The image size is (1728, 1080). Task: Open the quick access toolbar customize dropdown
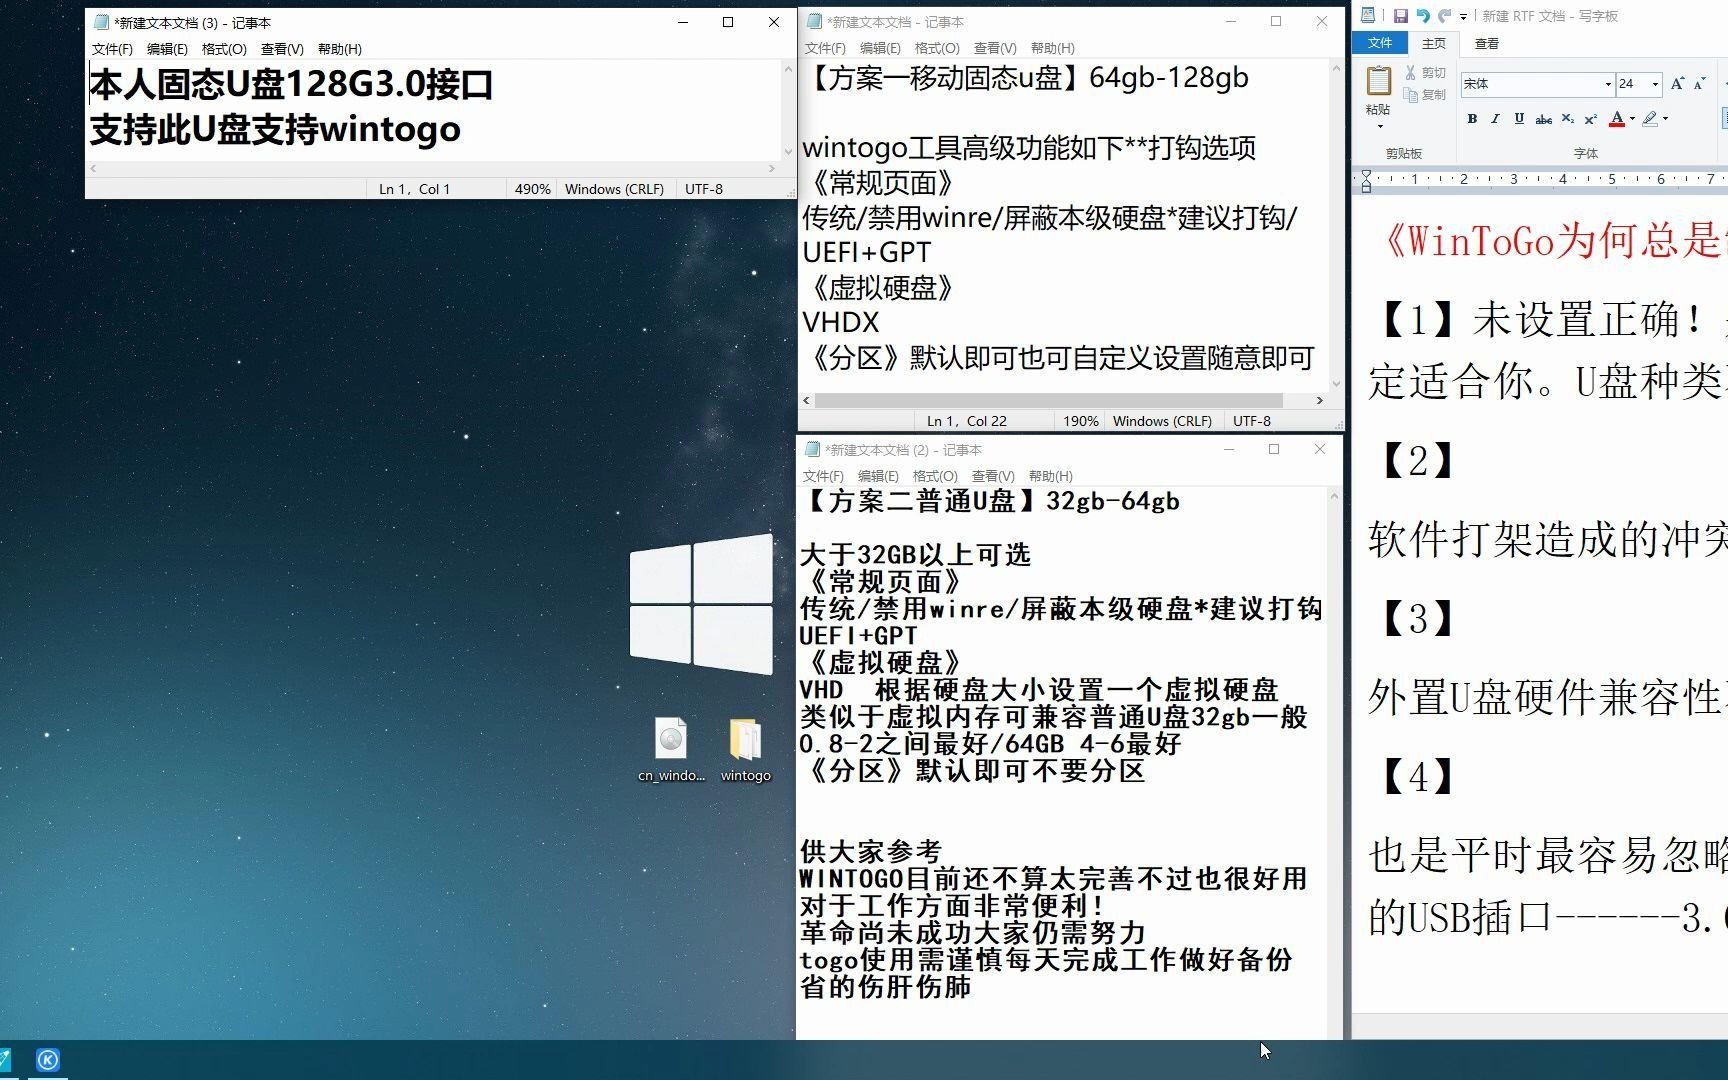pos(1463,17)
